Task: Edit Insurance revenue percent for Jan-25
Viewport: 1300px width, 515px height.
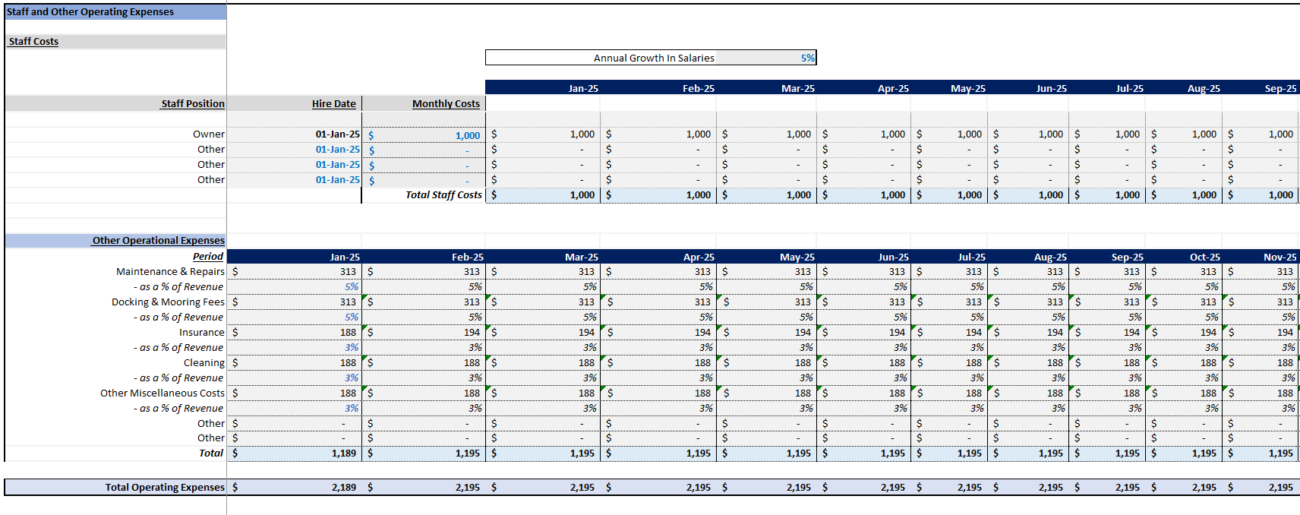Action: [x=294, y=347]
